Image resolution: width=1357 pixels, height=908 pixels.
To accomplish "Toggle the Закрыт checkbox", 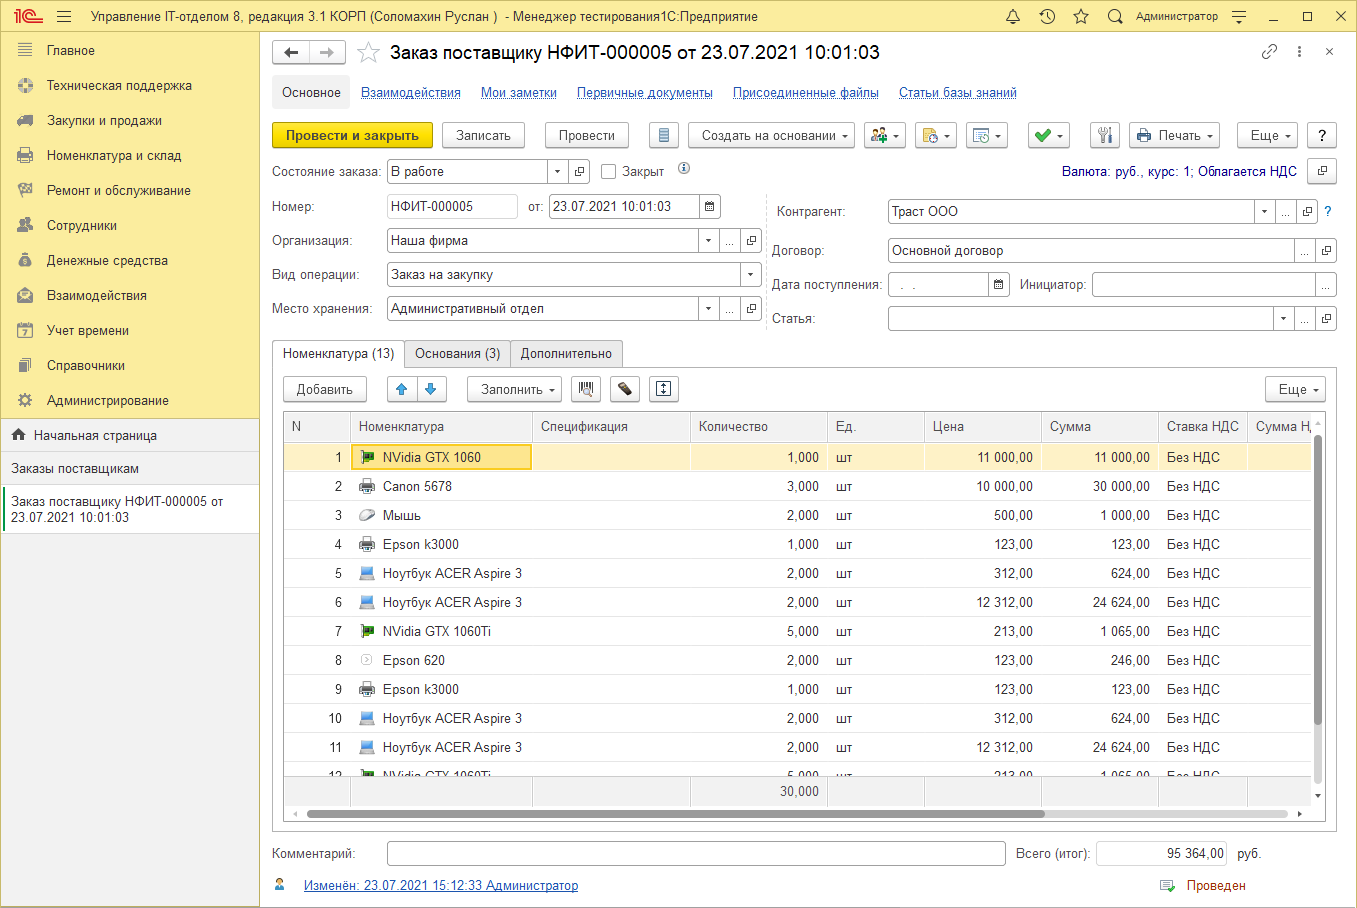I will tap(608, 172).
